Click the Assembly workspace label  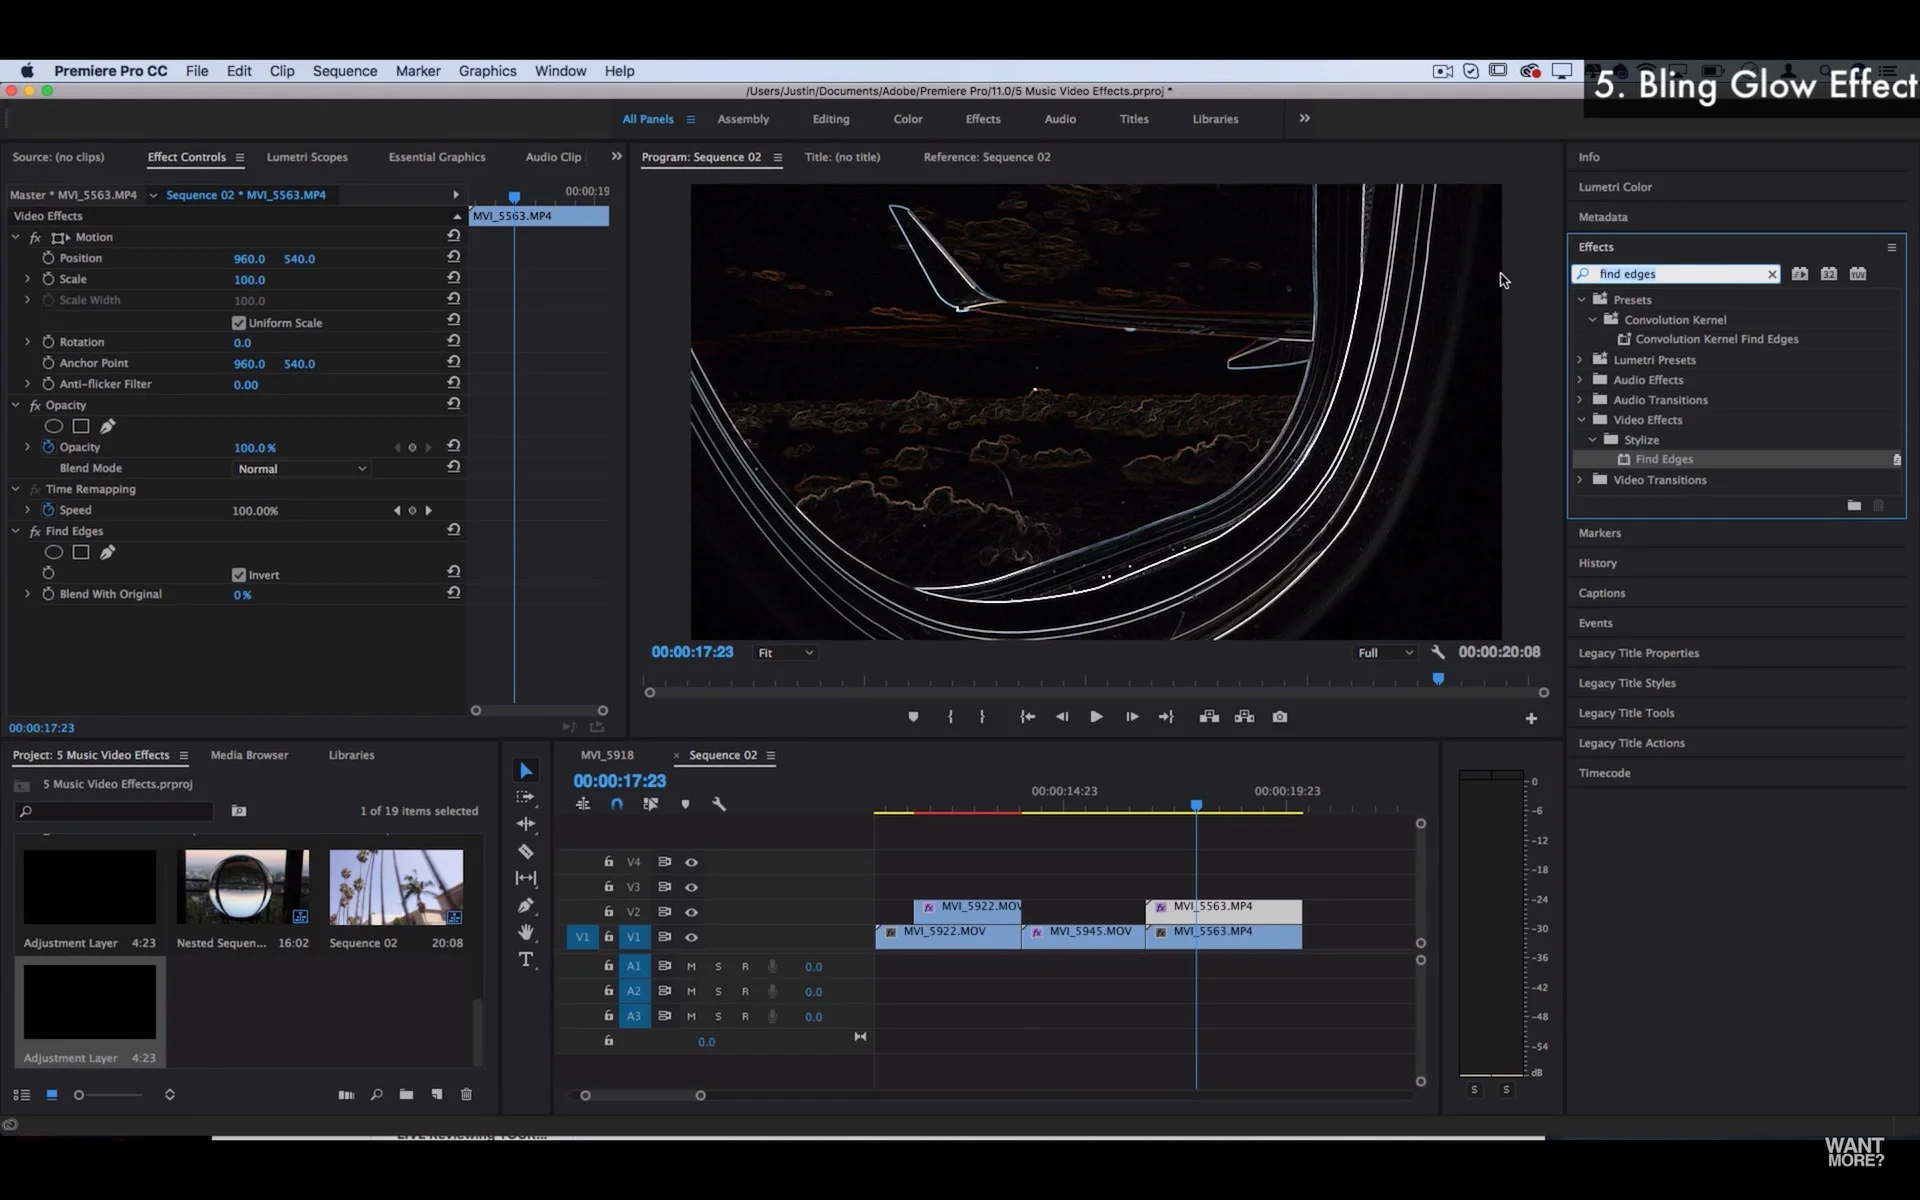744,118
